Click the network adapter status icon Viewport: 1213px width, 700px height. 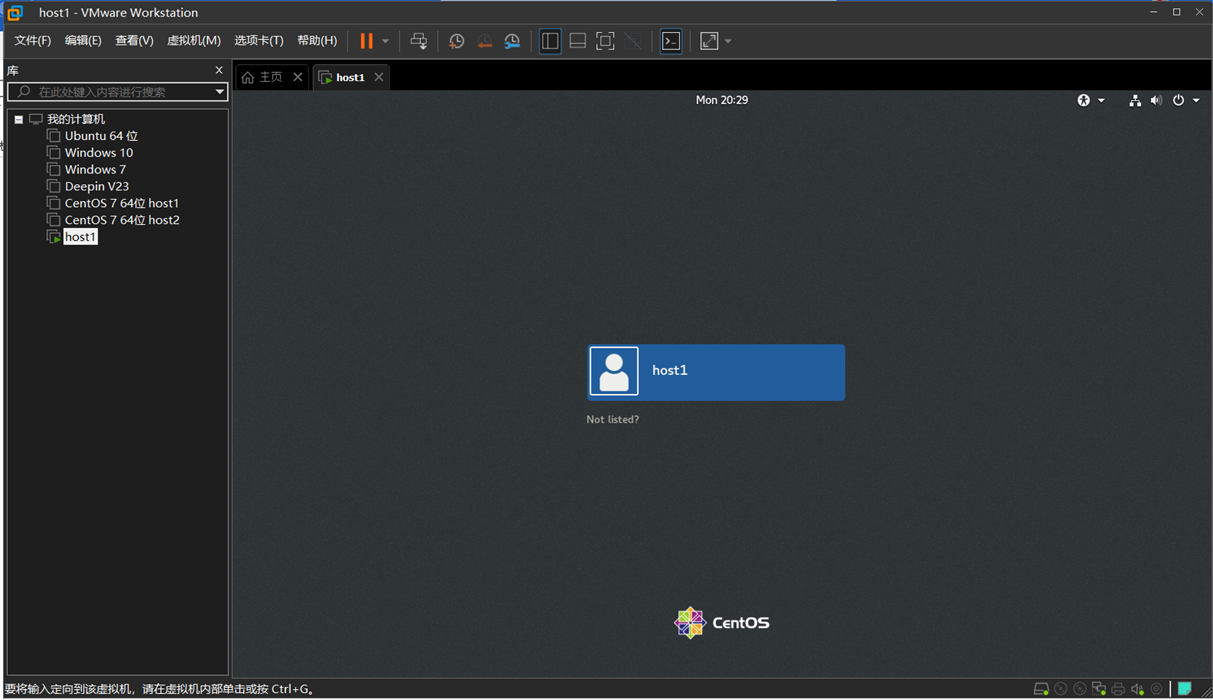1099,689
